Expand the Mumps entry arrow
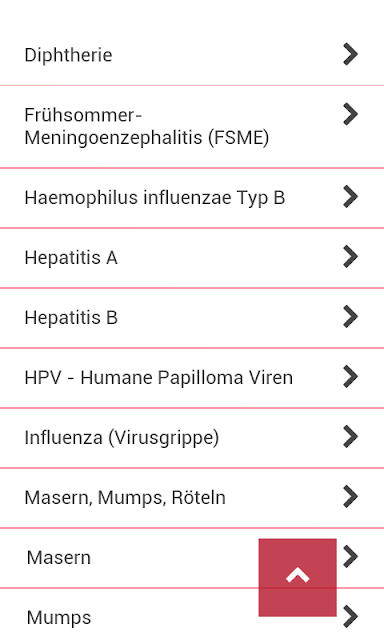The image size is (384, 640). 351,616
